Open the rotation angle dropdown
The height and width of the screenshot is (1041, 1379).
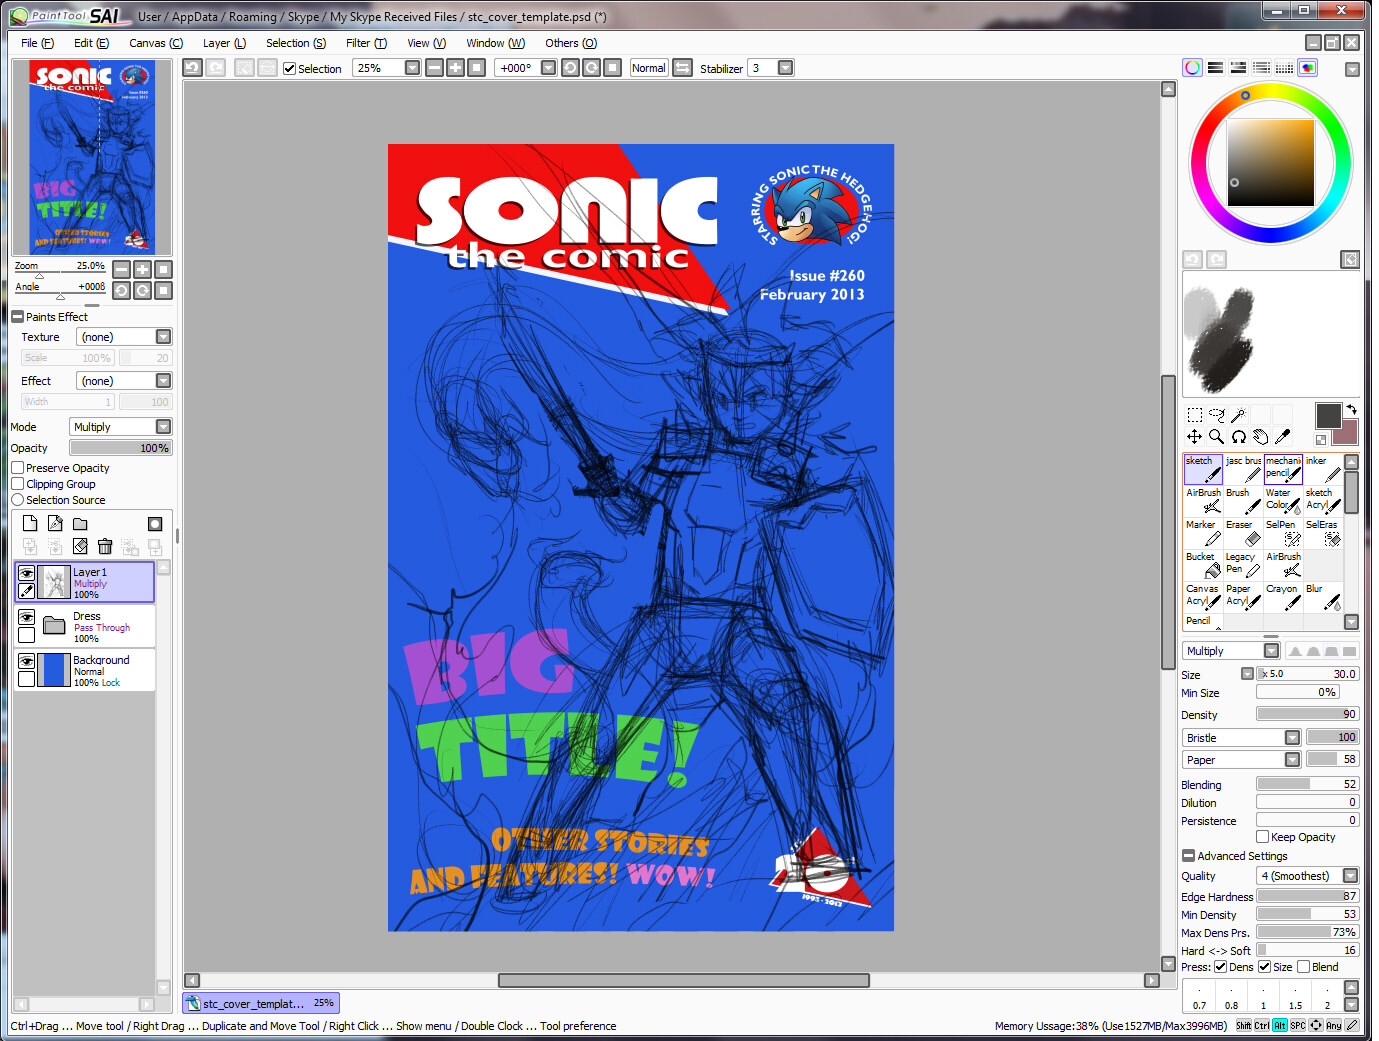(548, 68)
